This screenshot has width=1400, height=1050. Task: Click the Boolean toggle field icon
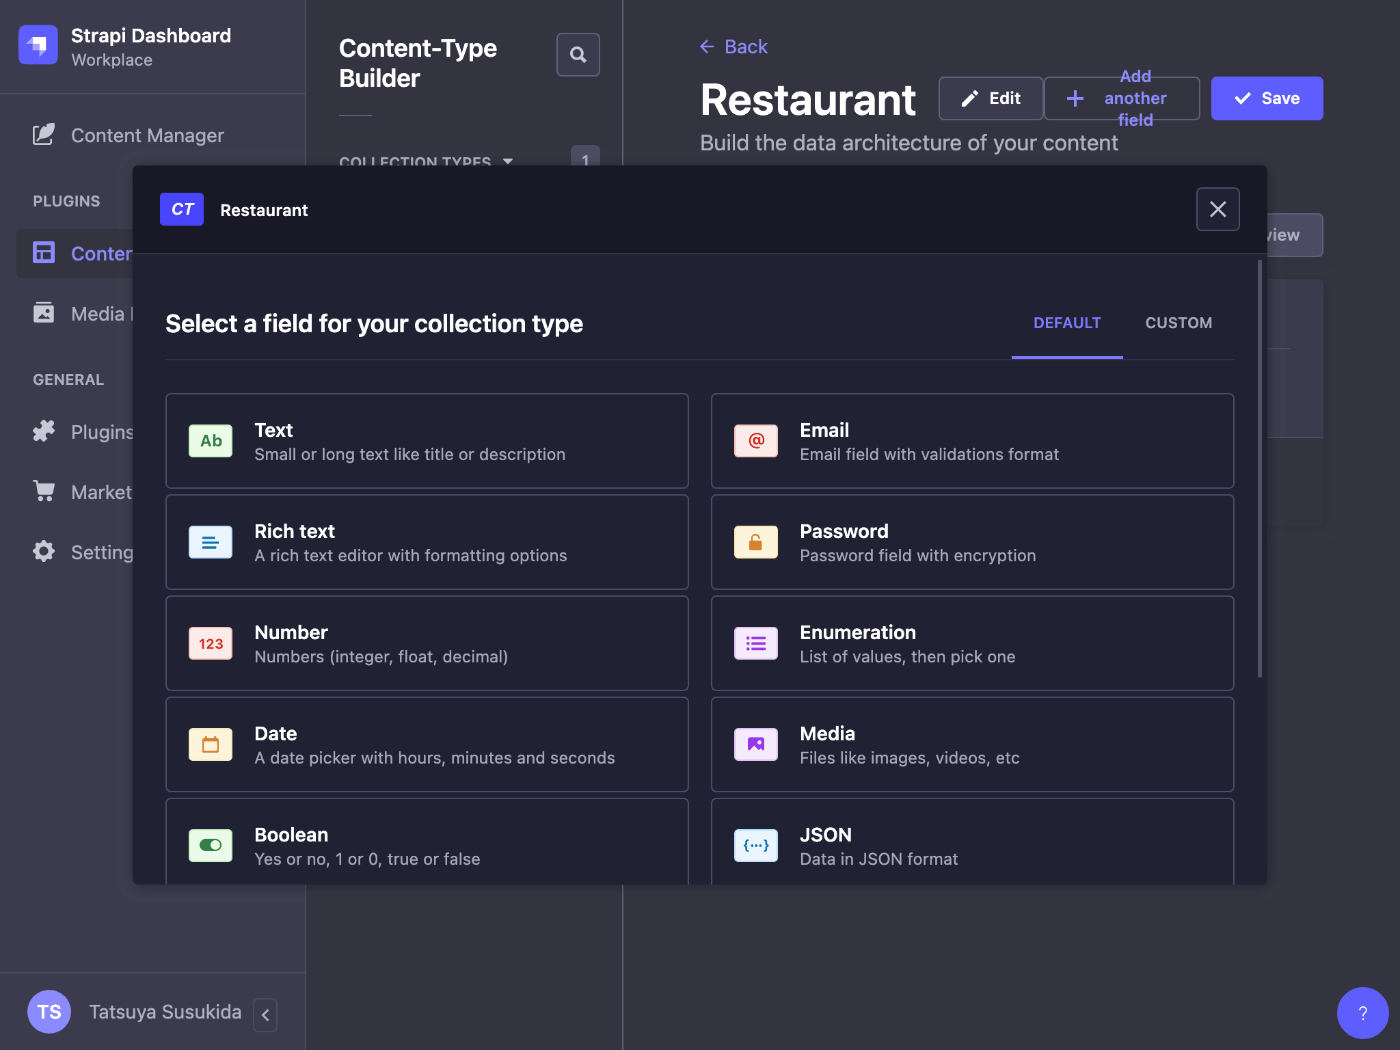(x=211, y=845)
